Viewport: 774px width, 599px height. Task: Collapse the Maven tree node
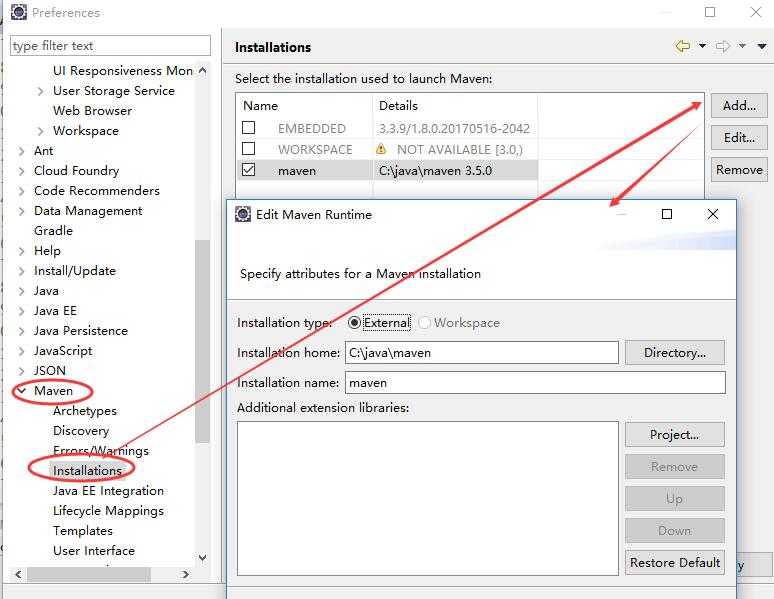[x=21, y=391]
